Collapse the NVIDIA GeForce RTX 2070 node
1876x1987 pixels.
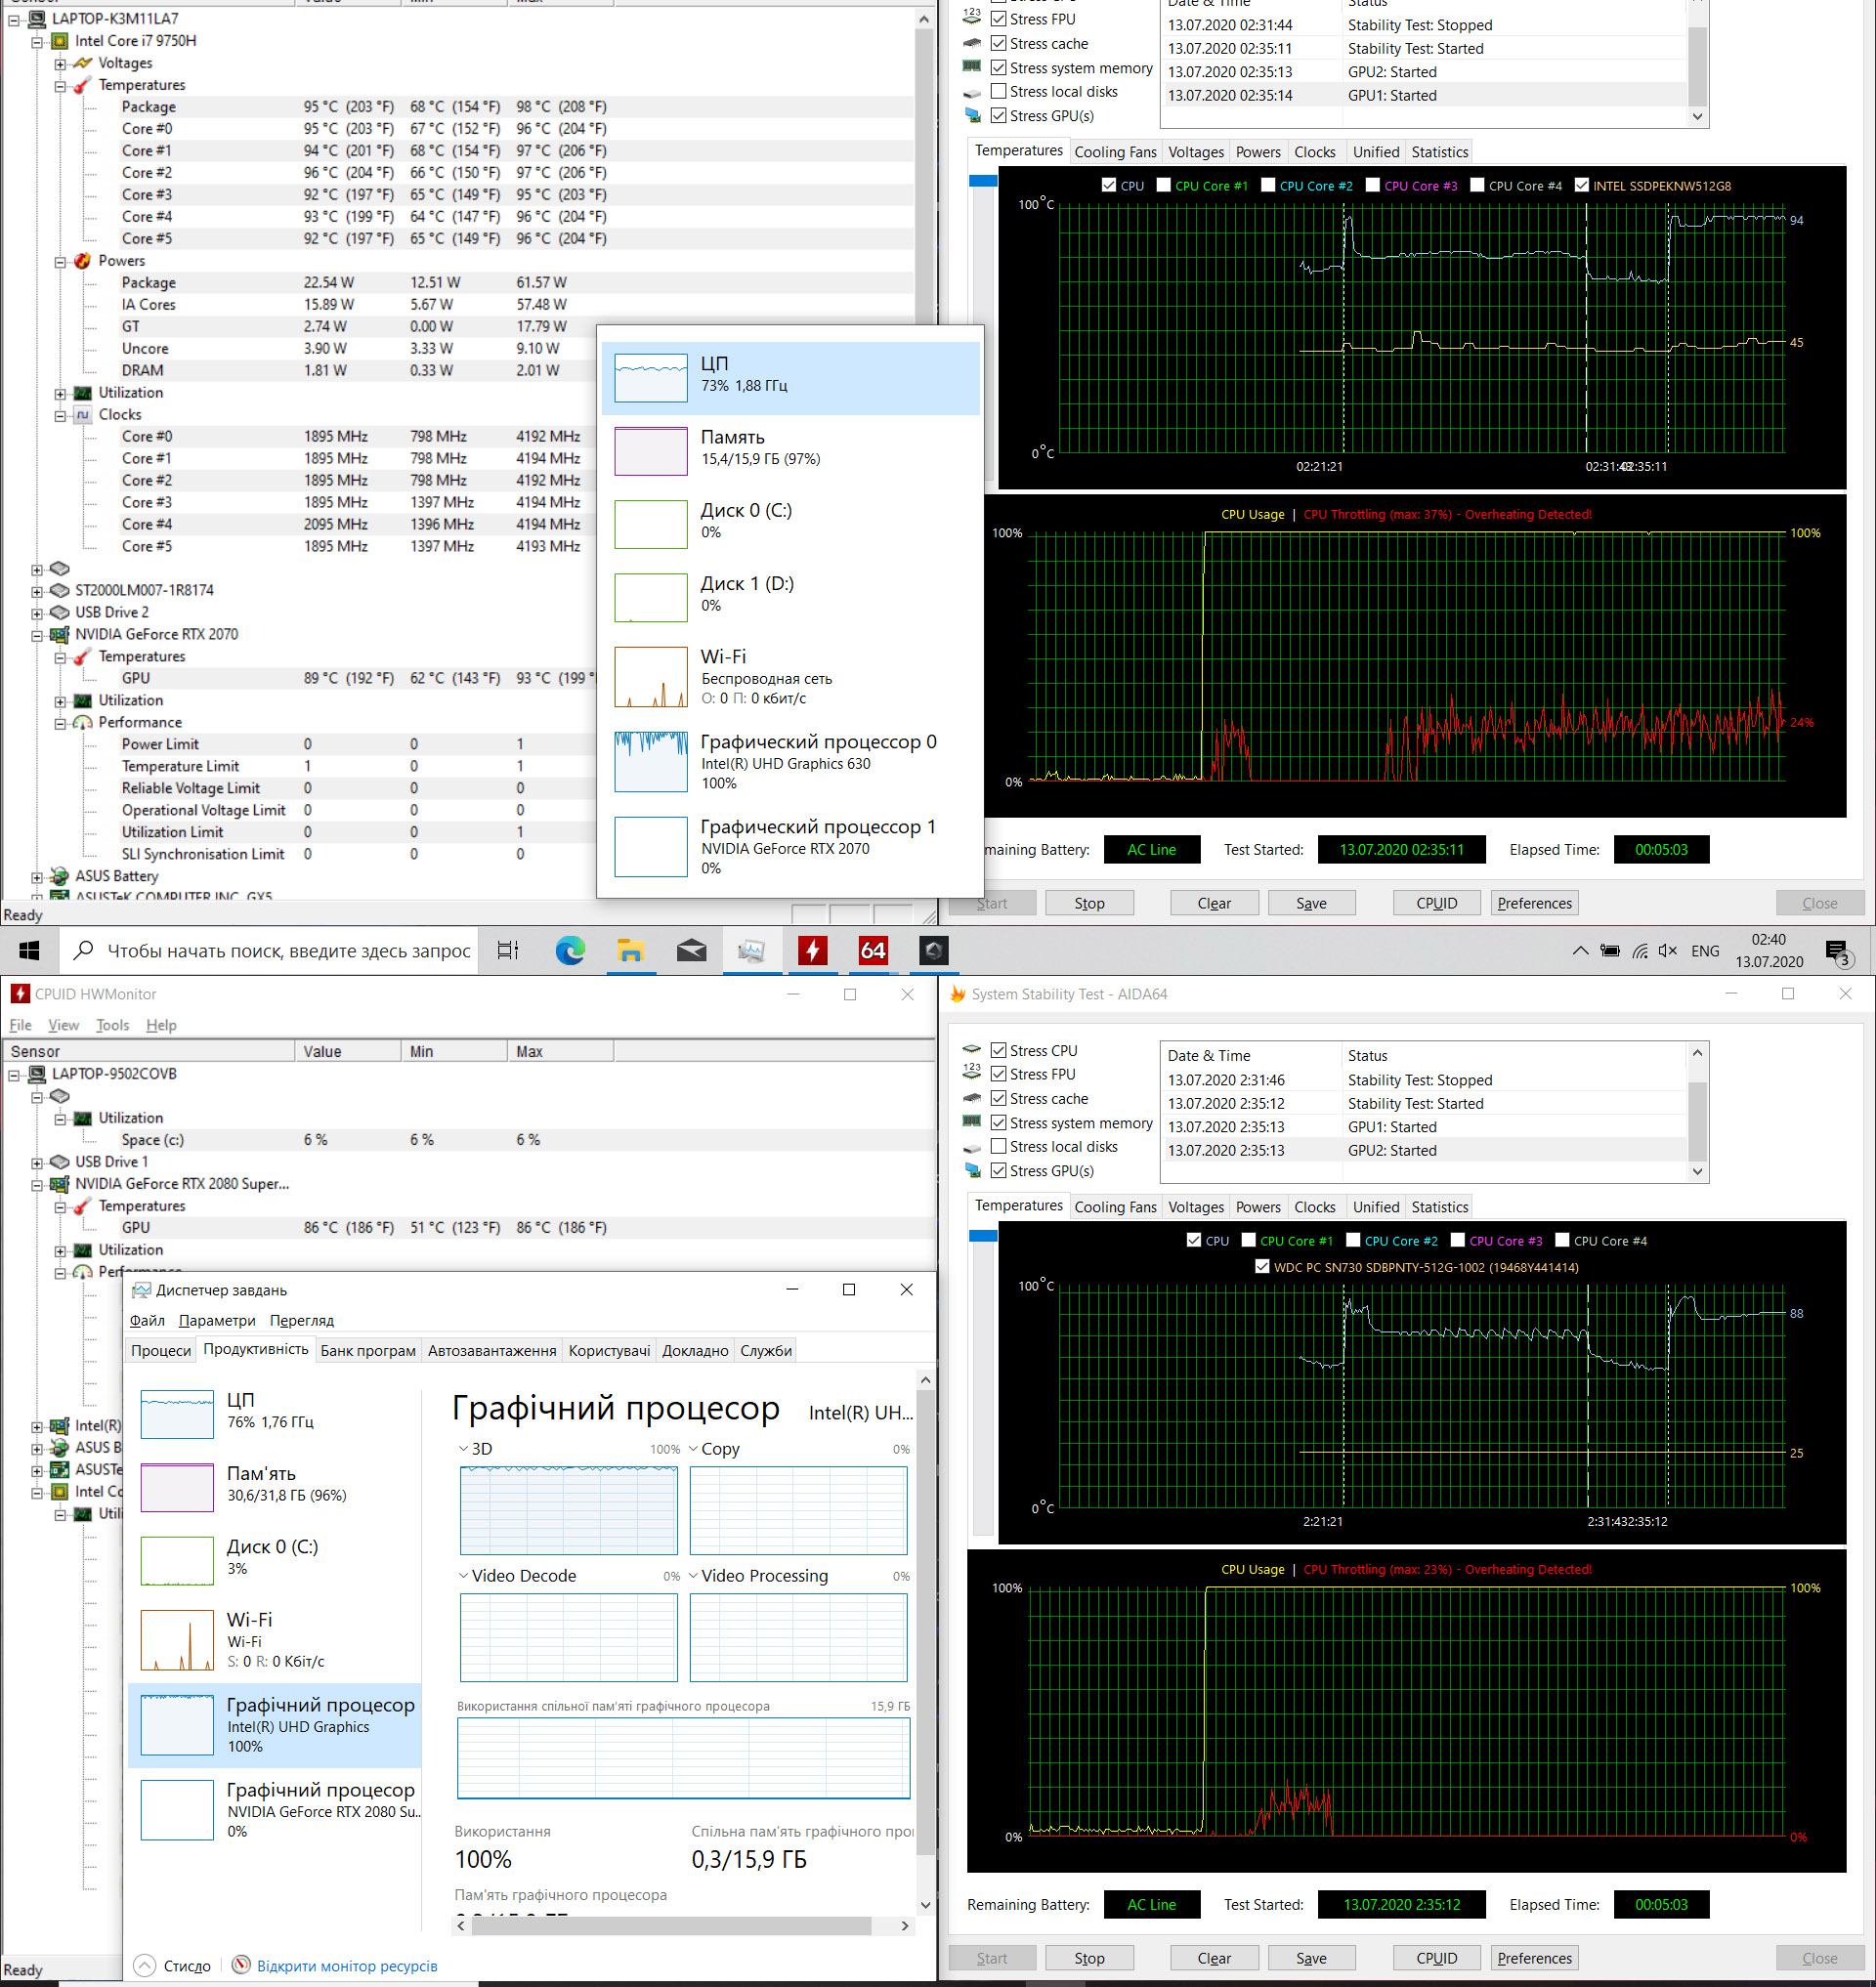(37, 636)
